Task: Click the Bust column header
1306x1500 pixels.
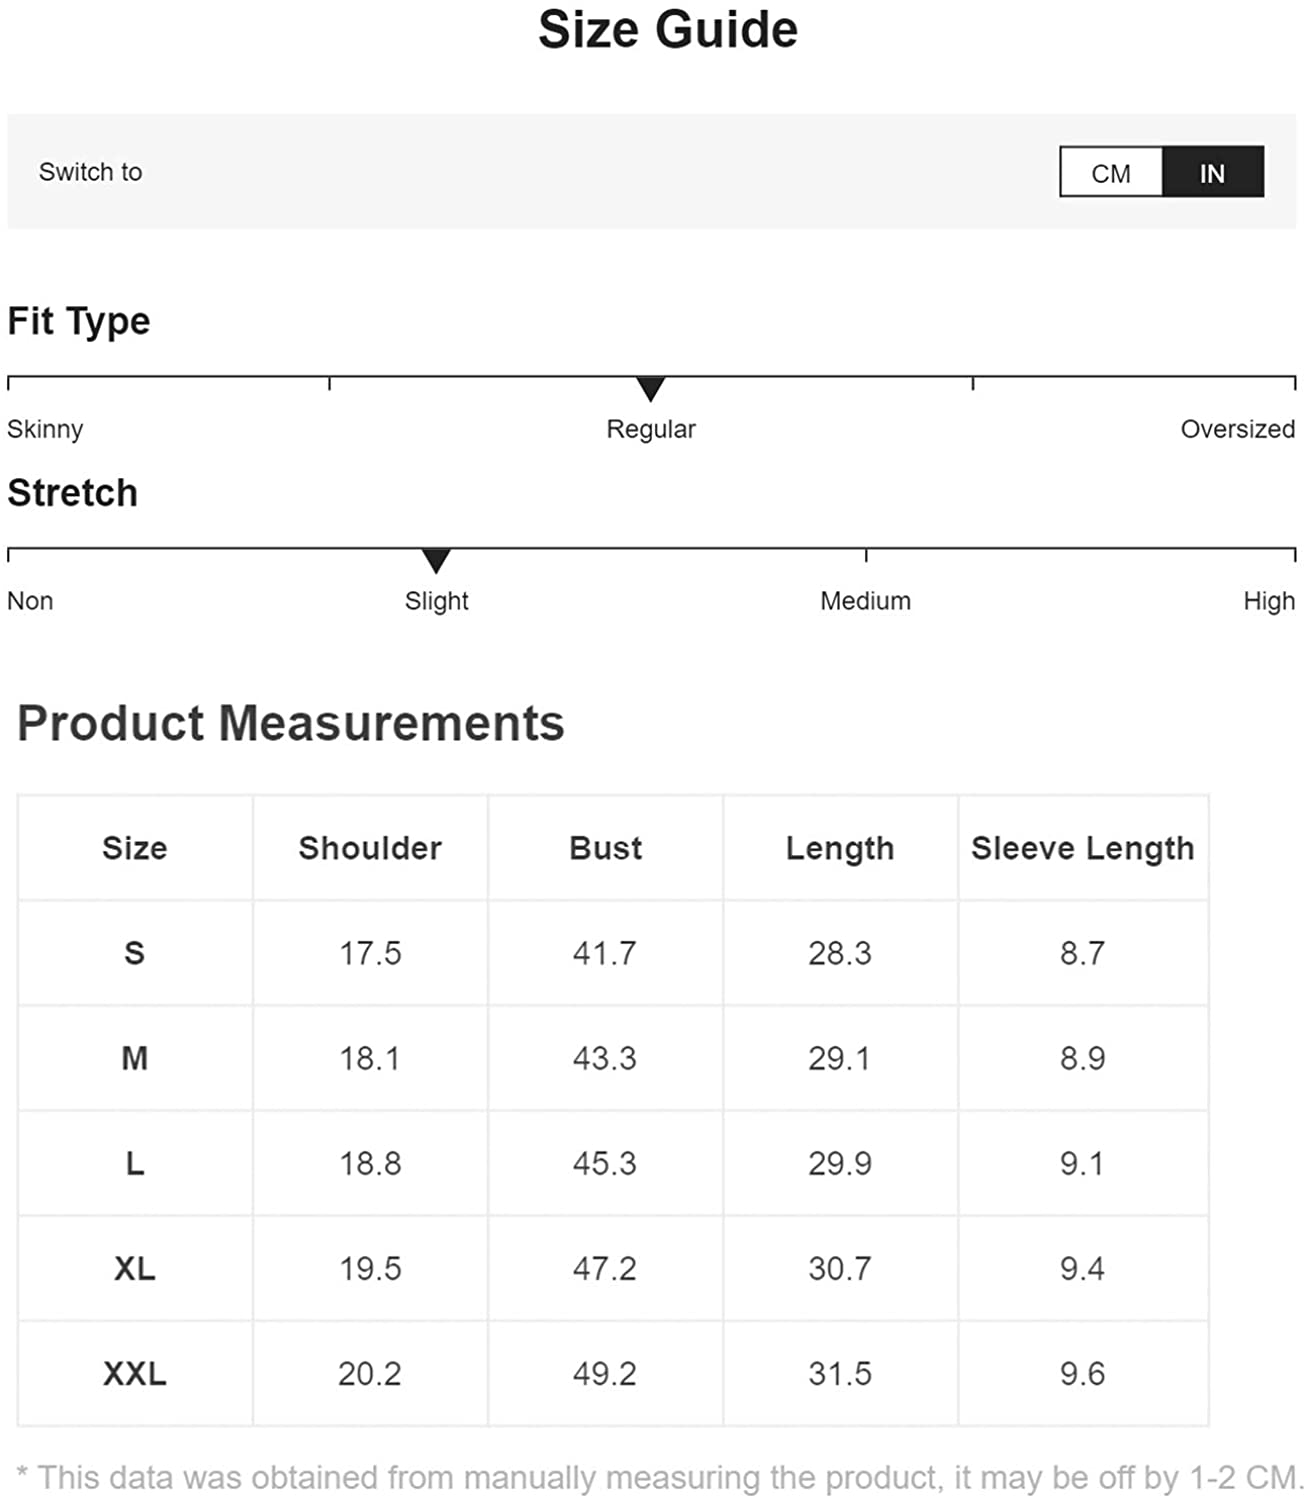Action: click(x=605, y=848)
